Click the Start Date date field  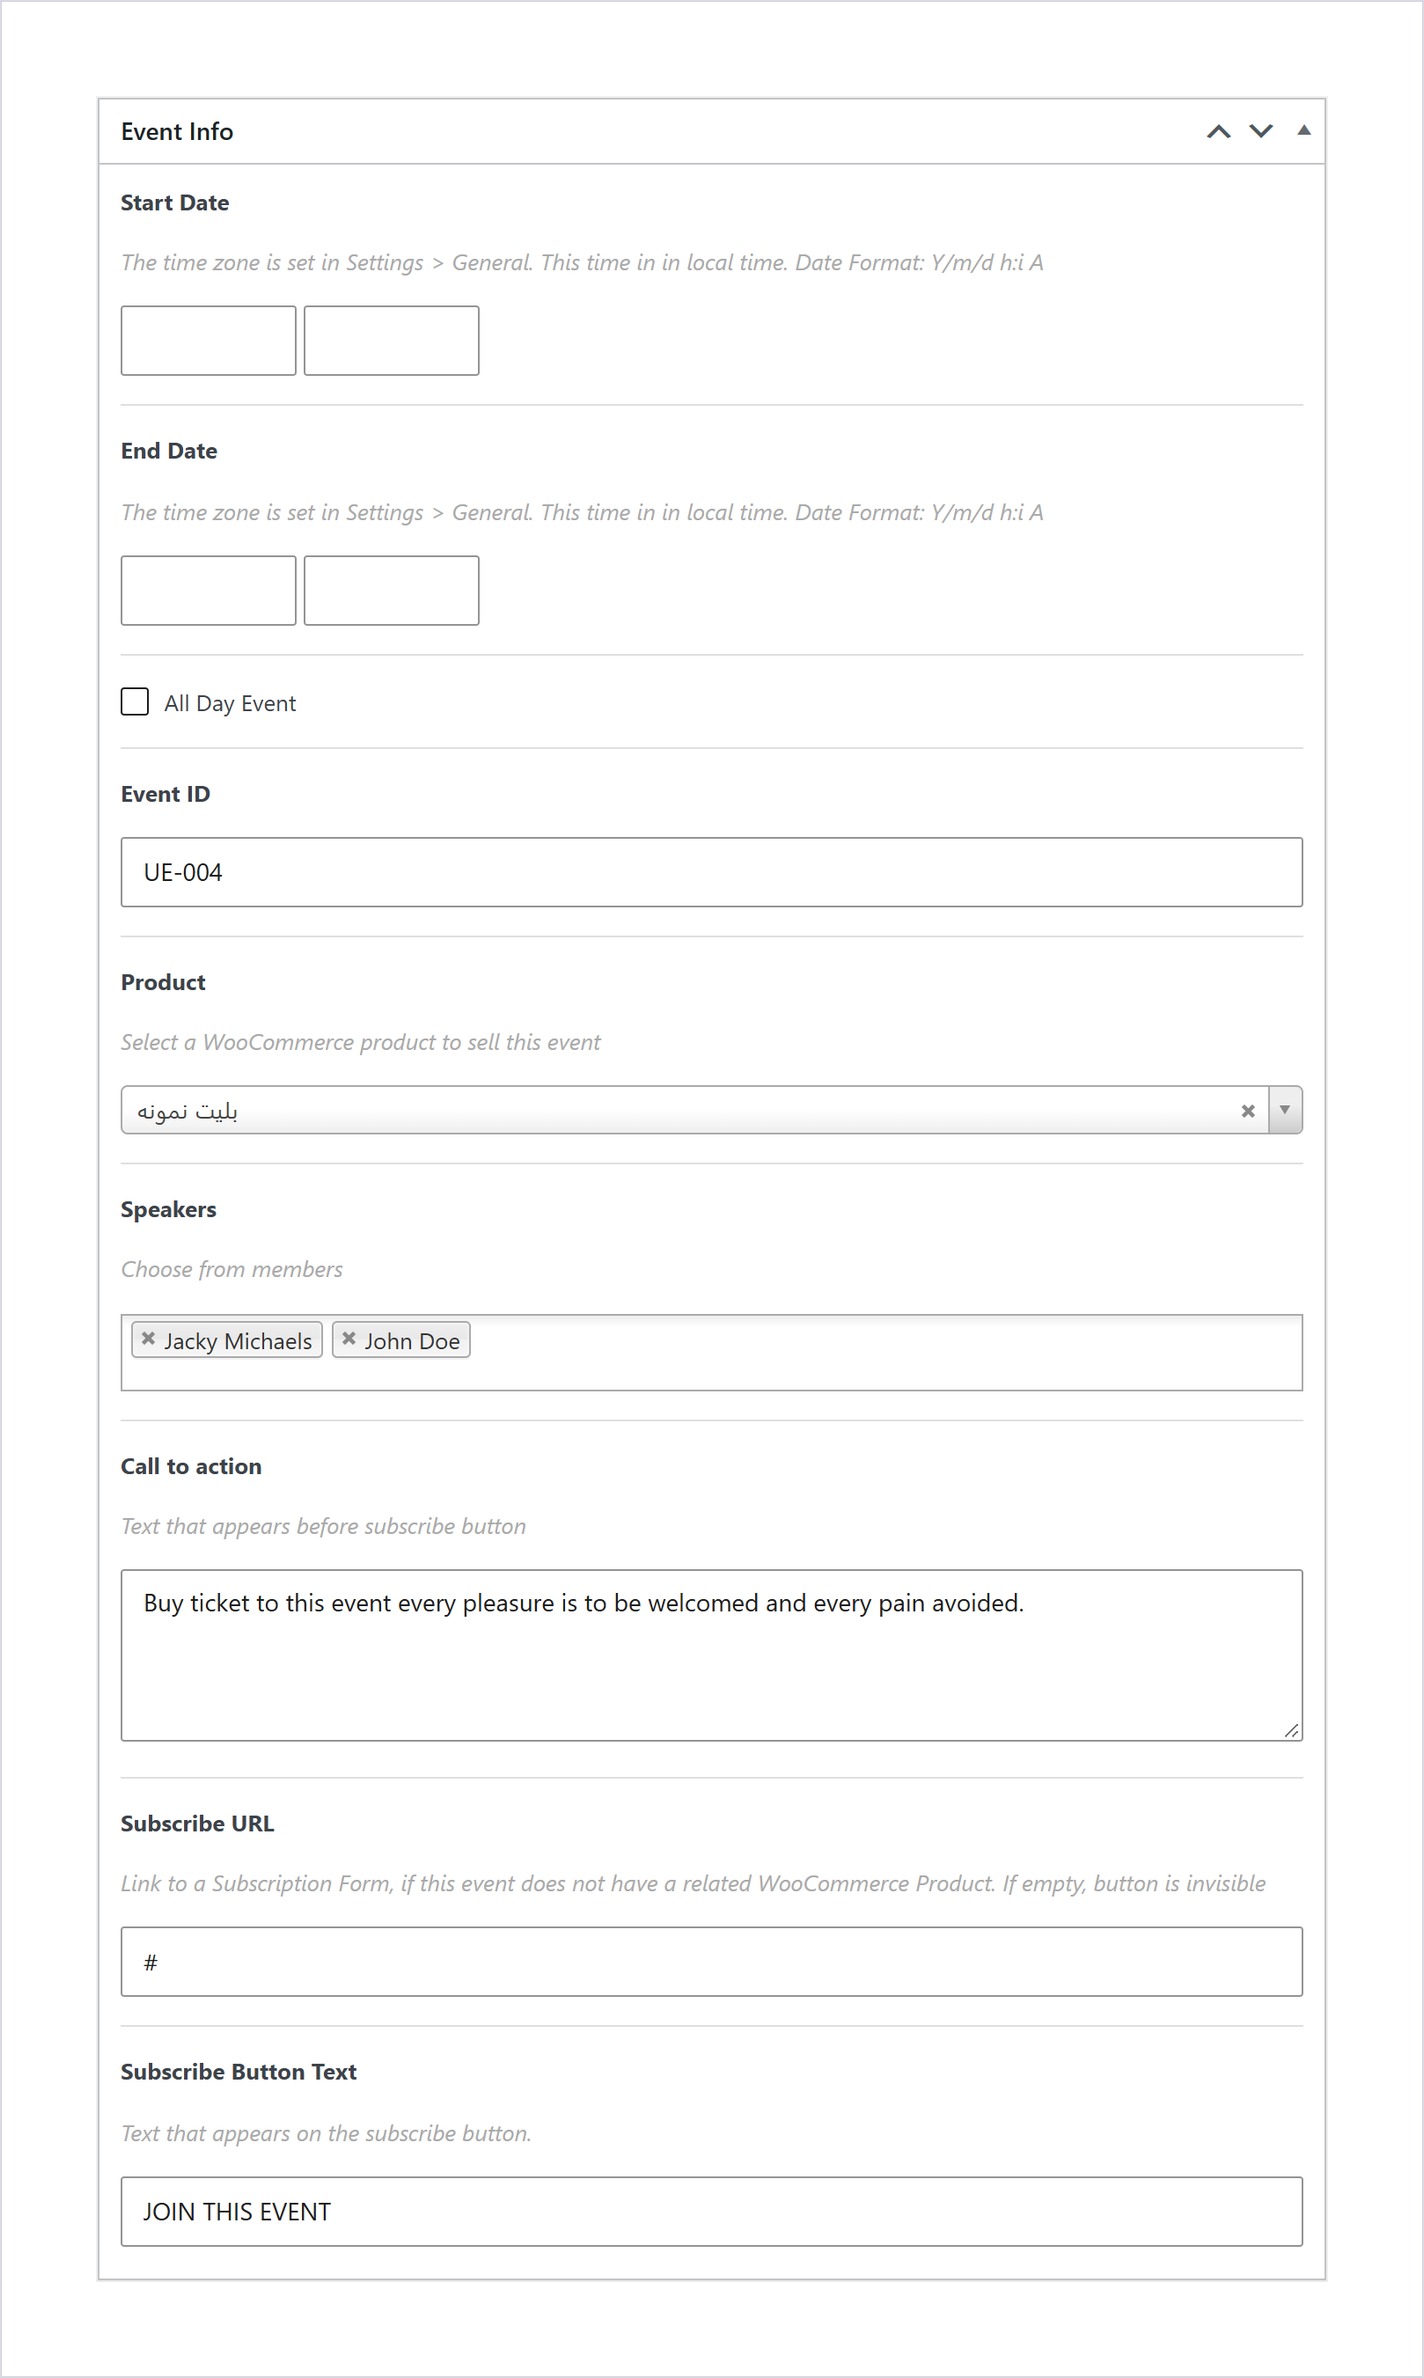click(x=208, y=341)
